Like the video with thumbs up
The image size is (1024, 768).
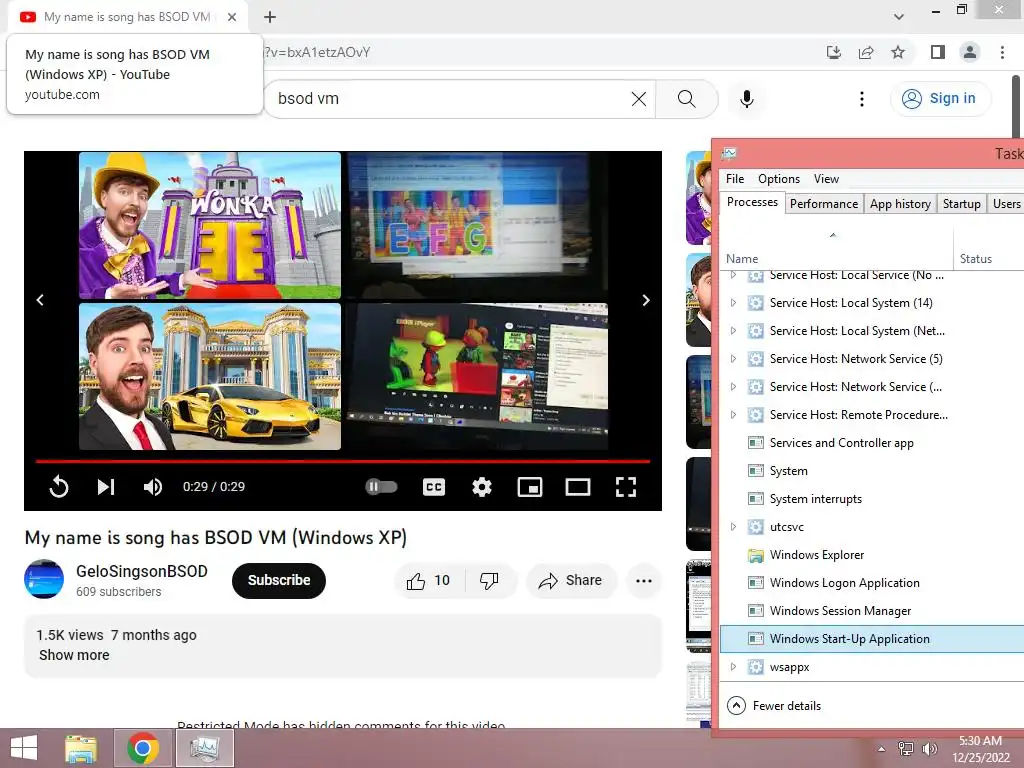tap(428, 581)
